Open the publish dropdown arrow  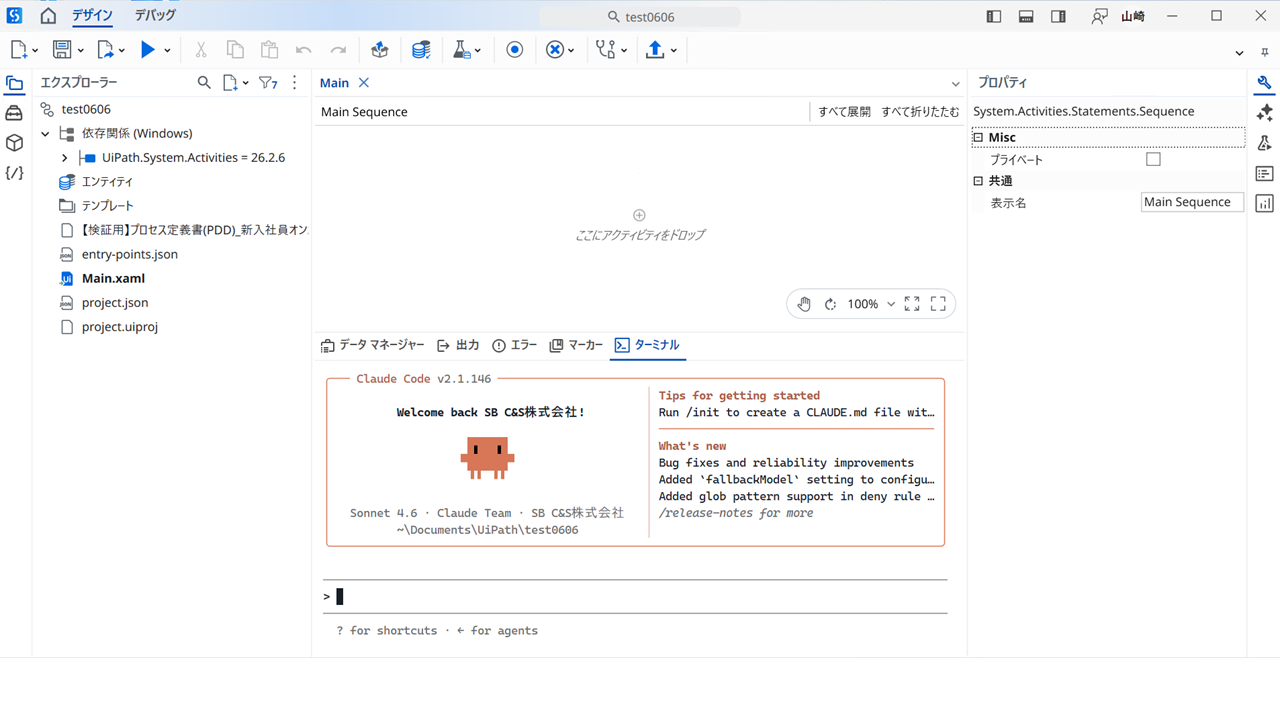pos(674,50)
